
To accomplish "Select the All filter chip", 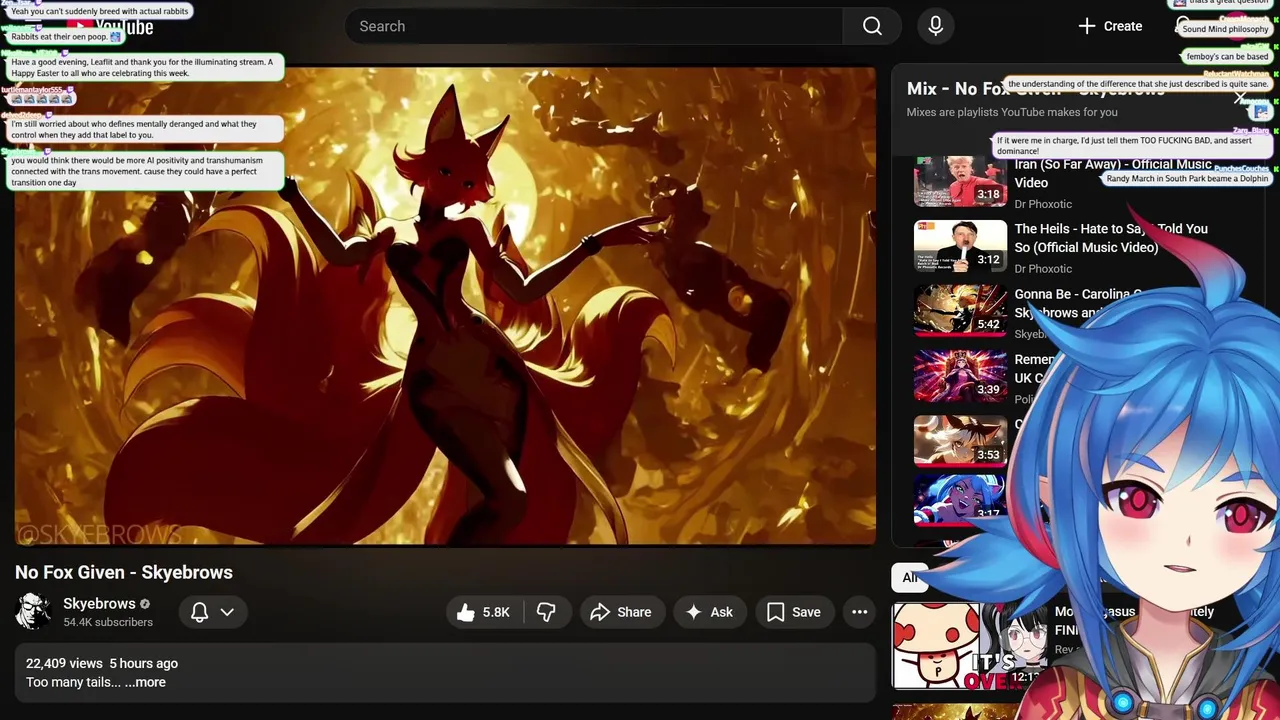I will point(909,577).
